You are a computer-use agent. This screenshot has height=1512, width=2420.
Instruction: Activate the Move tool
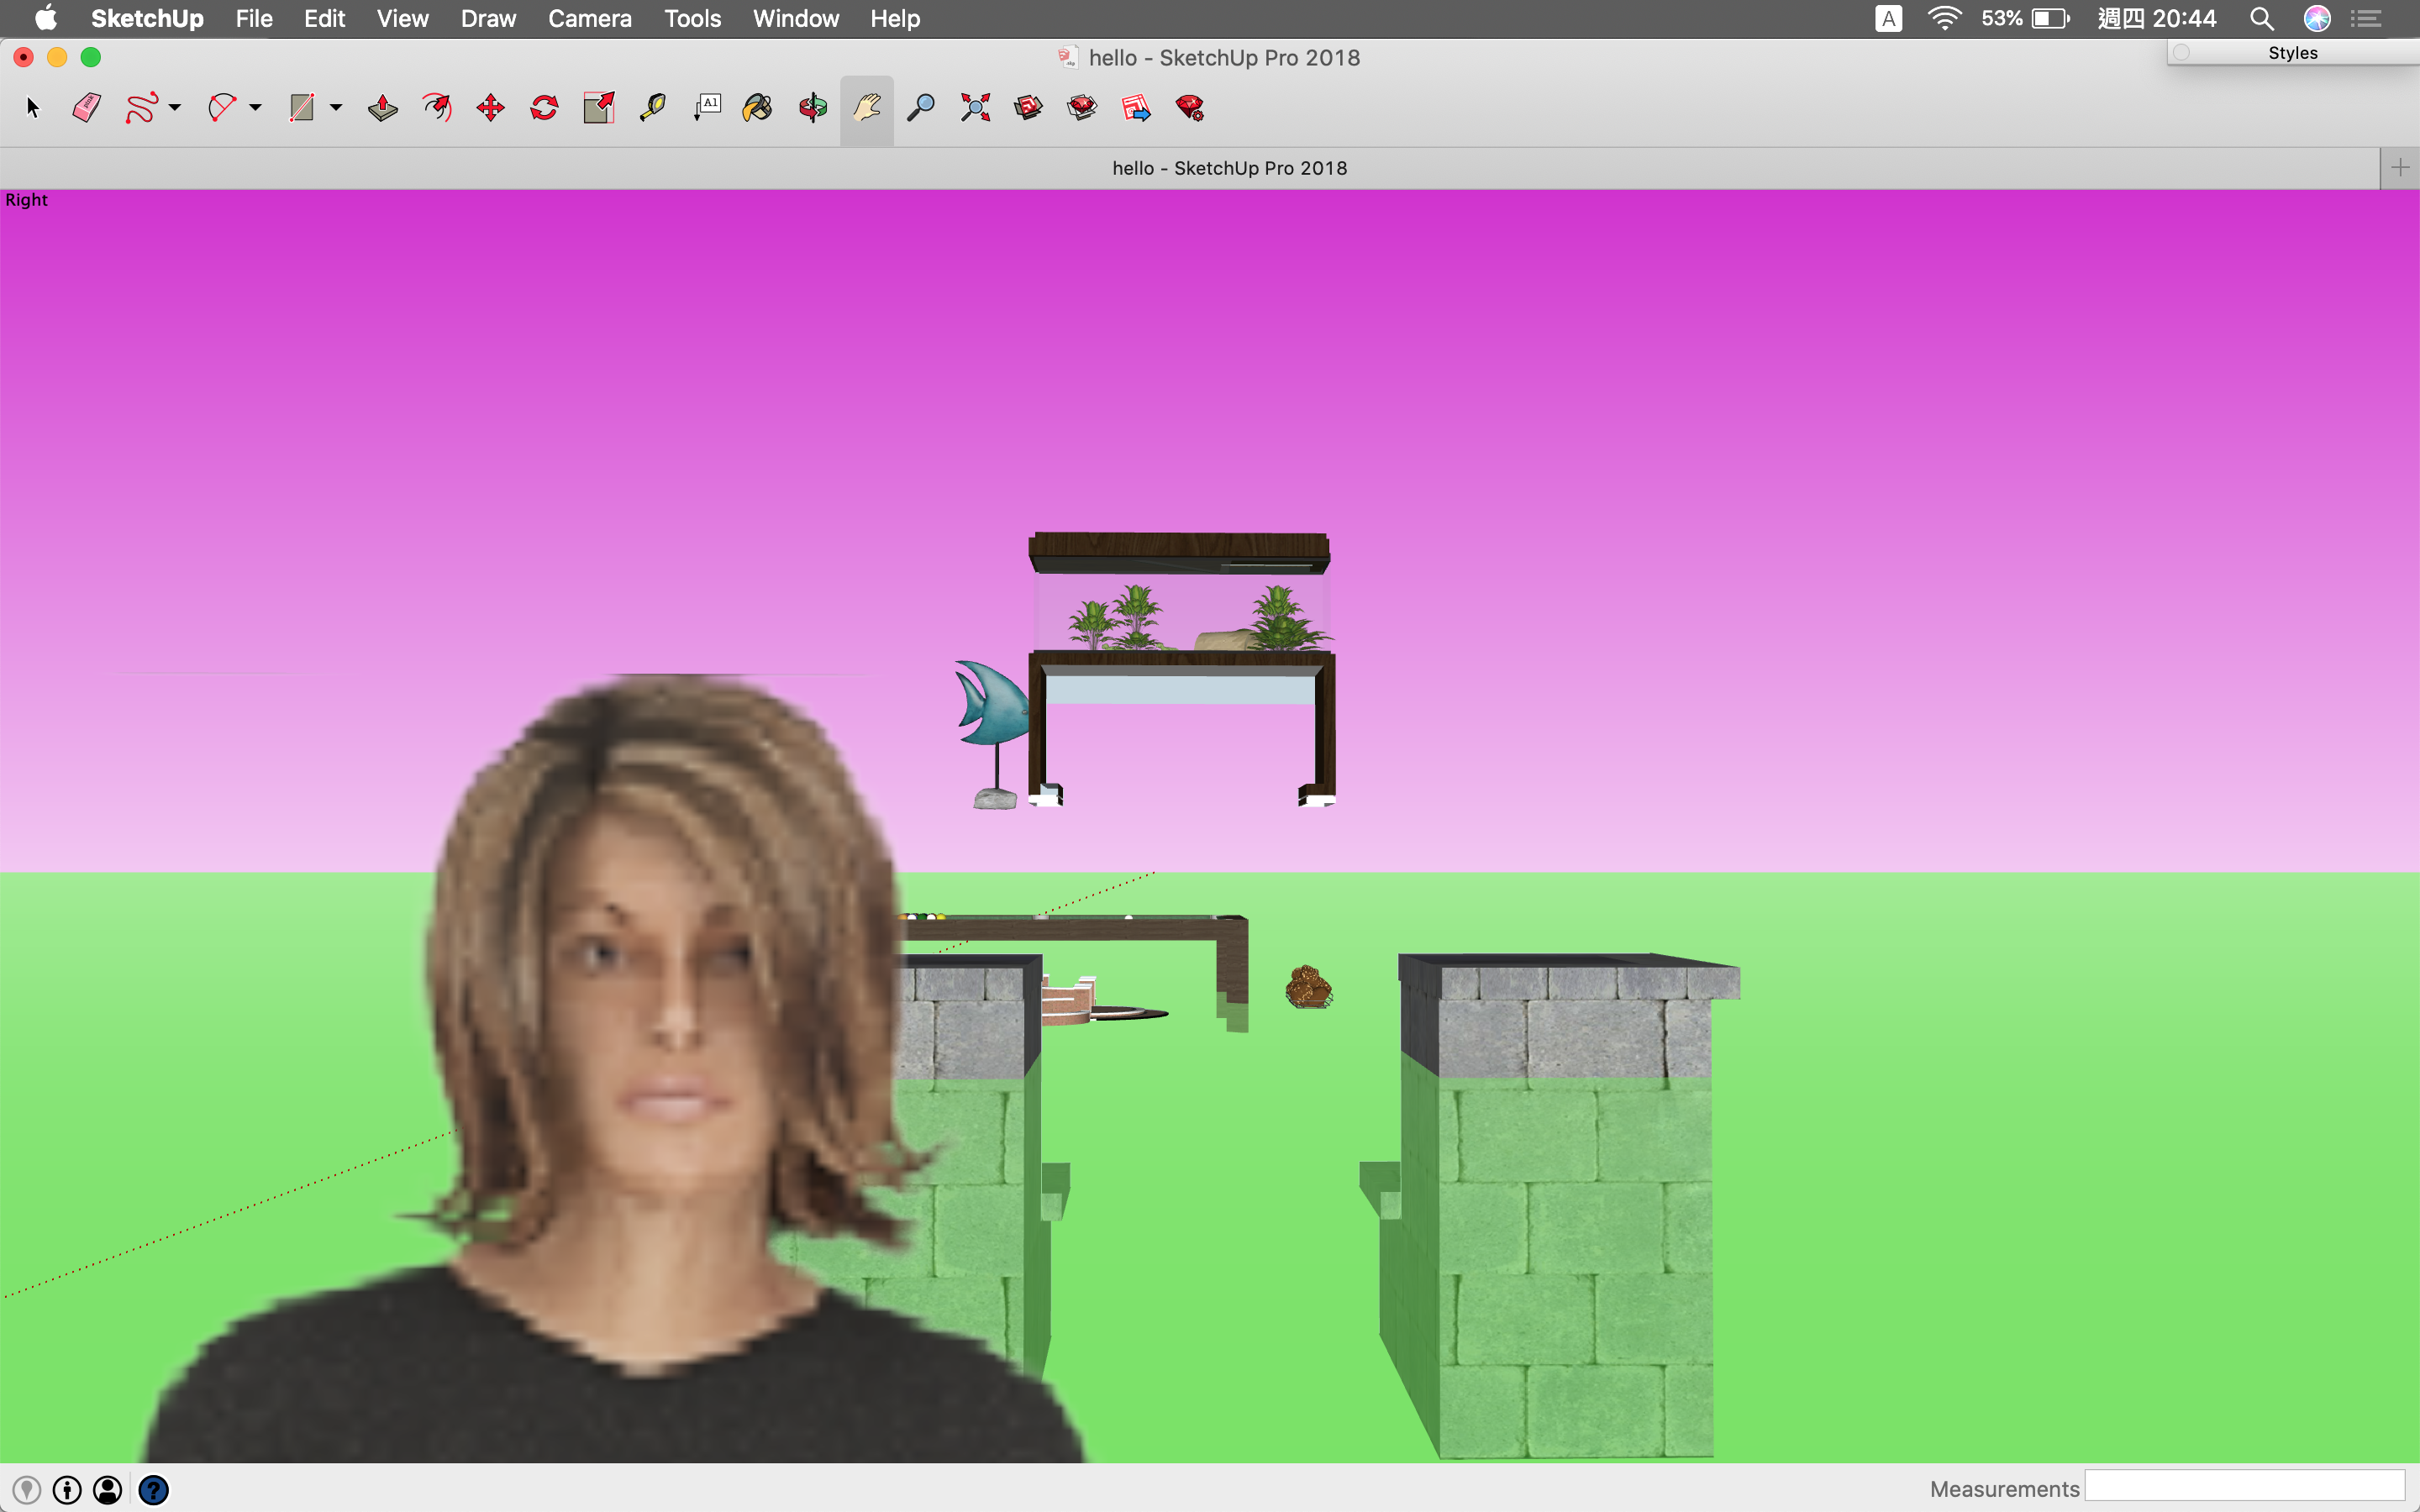(490, 108)
